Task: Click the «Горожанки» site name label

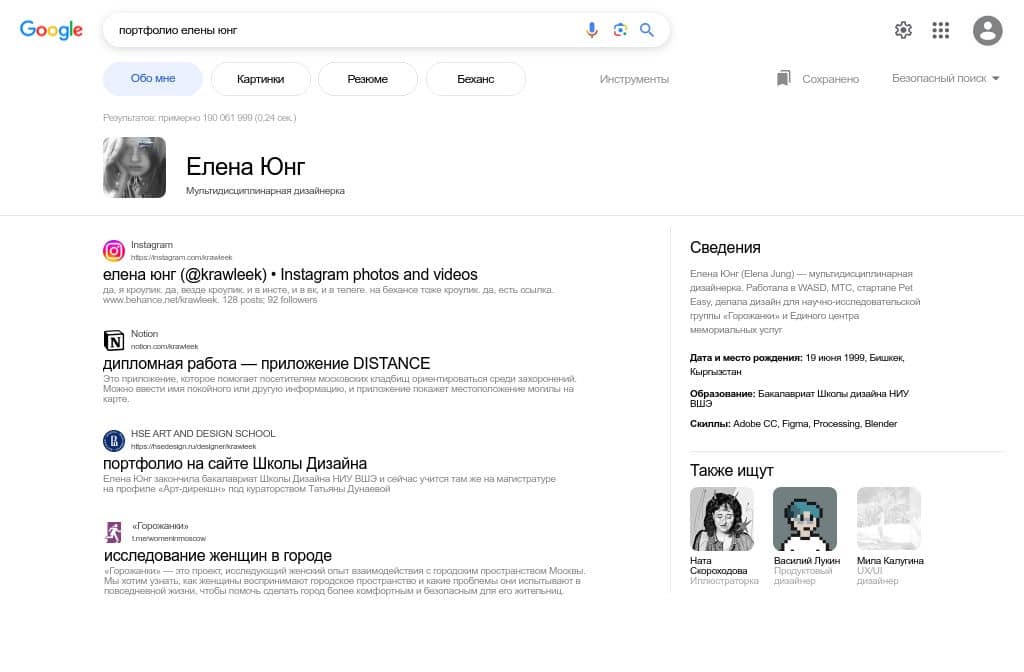Action: 160,526
